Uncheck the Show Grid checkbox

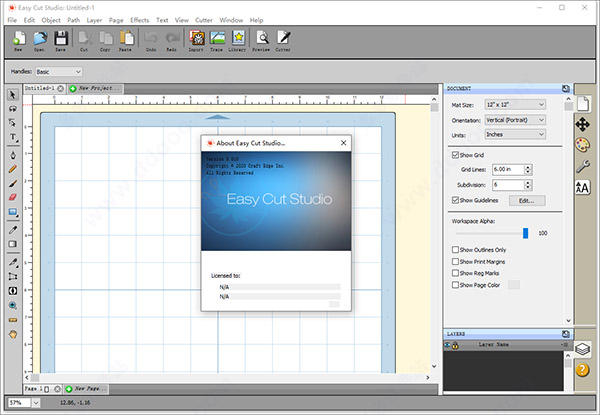[x=455, y=155]
